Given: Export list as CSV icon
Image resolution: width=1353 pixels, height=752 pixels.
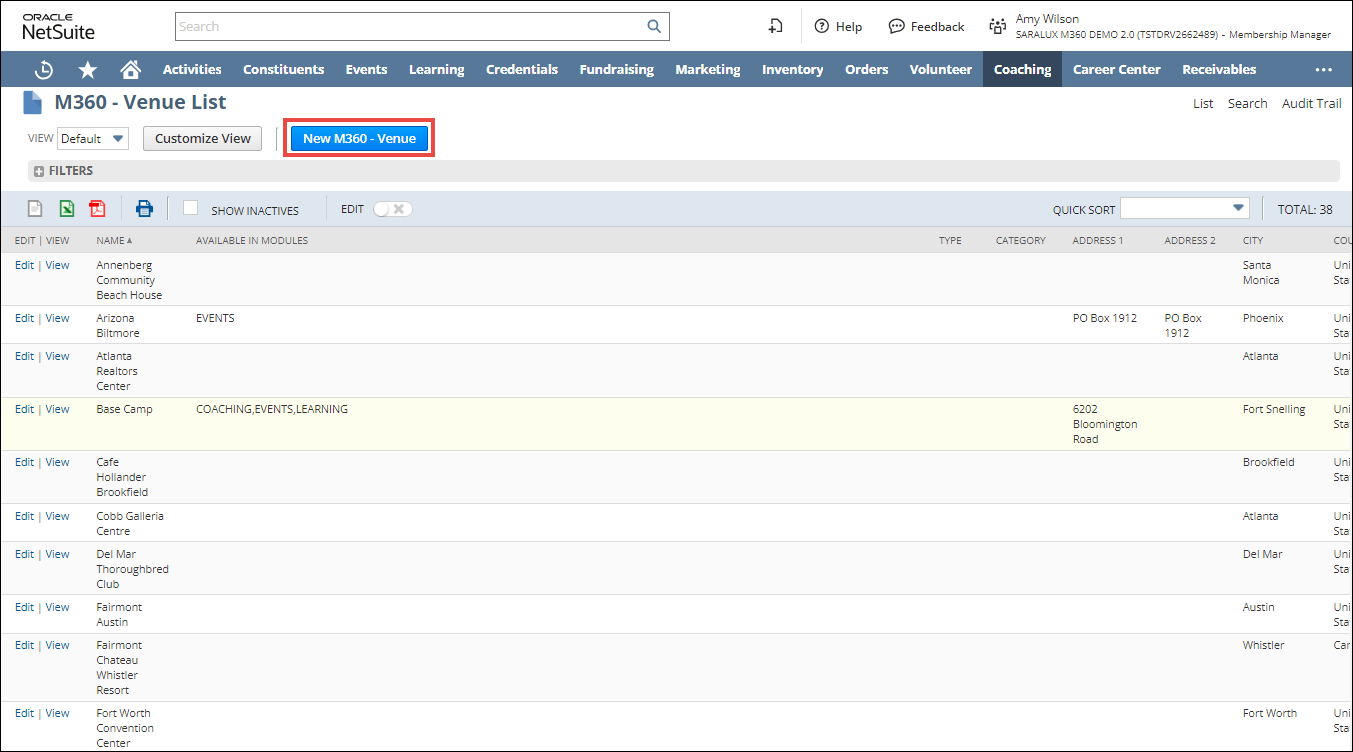Looking at the screenshot, I should point(35,209).
